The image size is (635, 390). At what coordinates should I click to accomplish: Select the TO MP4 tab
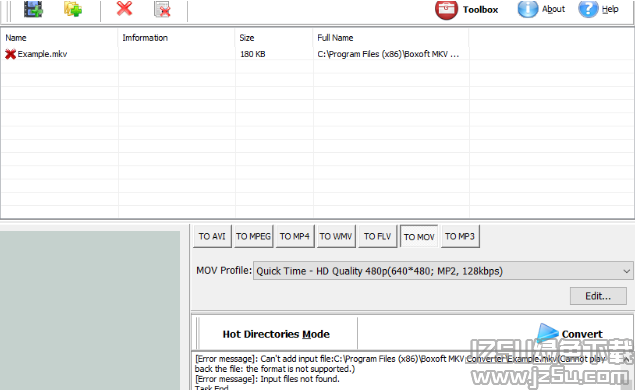pos(294,237)
